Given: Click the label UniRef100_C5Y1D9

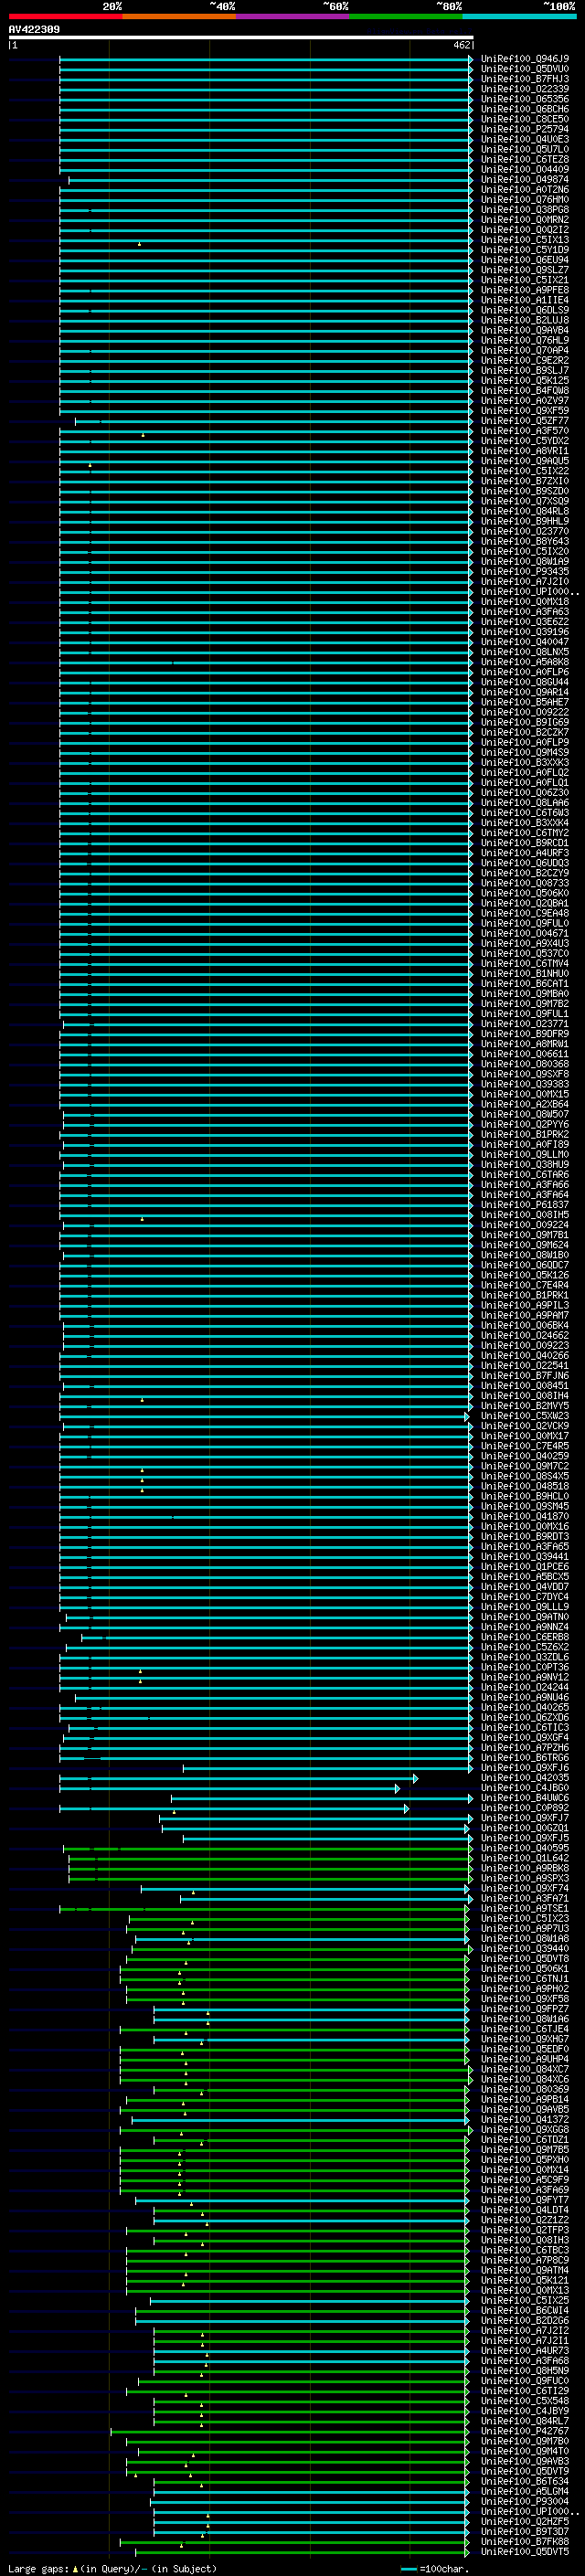Looking at the screenshot, I should (525, 250).
